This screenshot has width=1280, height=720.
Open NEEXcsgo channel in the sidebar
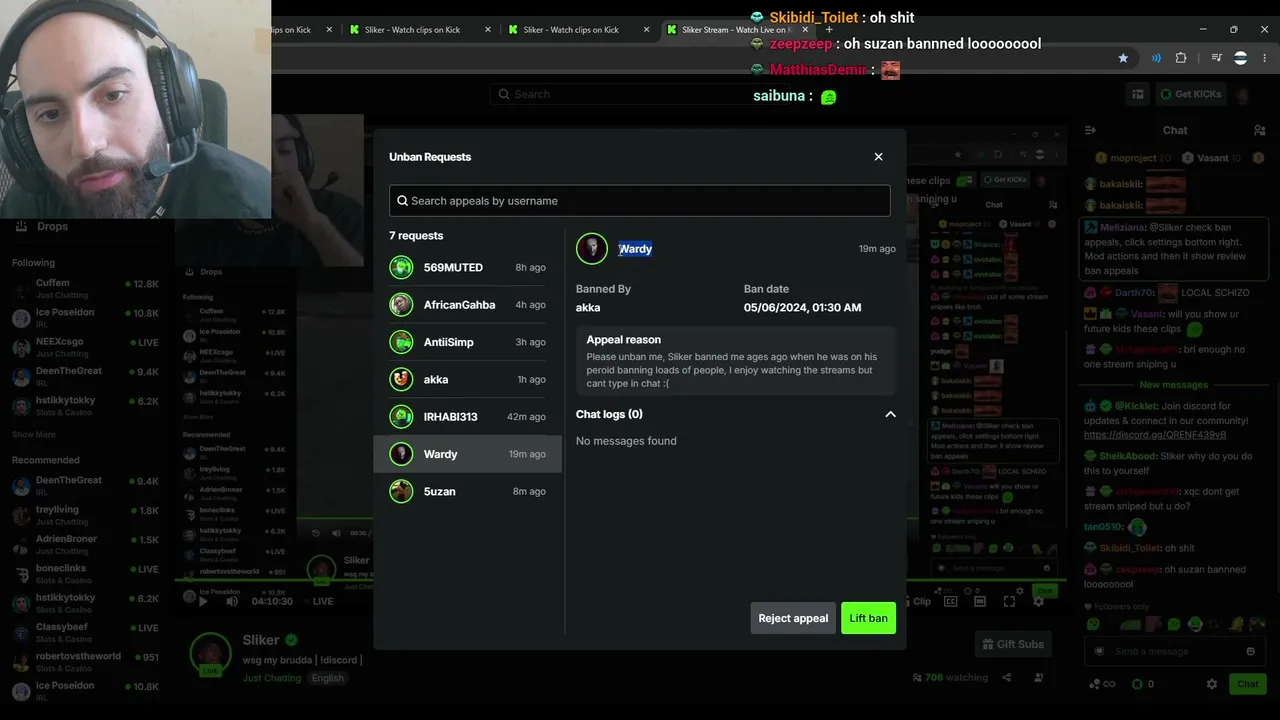click(85, 346)
